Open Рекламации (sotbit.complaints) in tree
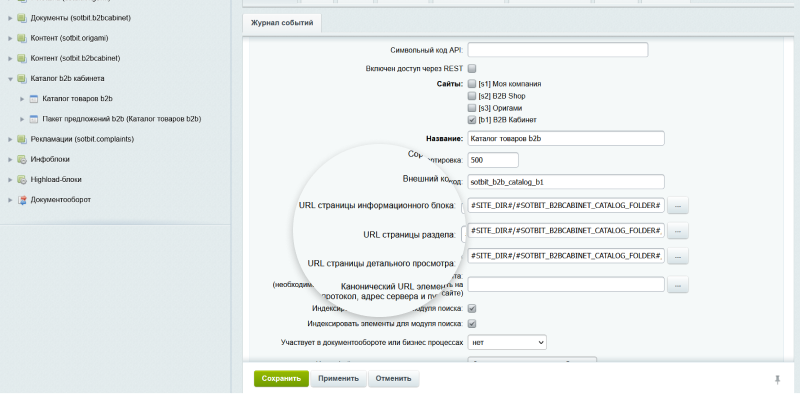 coord(82,139)
